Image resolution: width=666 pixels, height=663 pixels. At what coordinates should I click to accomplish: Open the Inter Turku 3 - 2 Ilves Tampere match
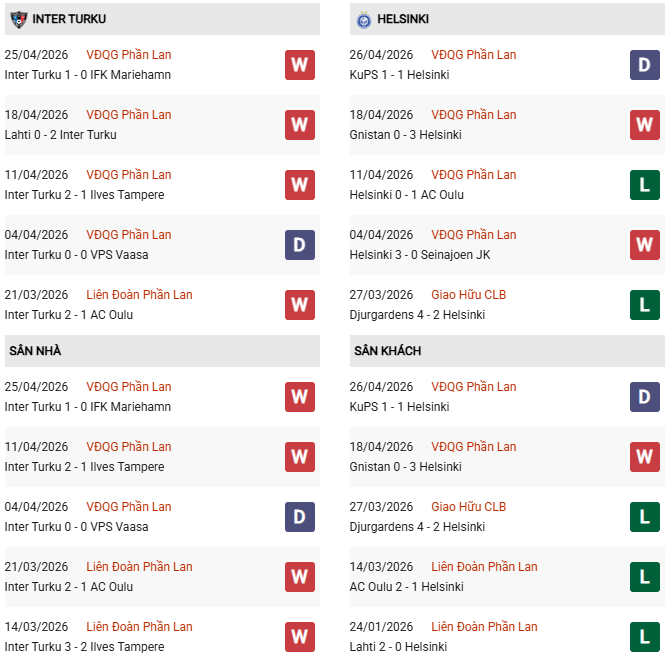[x=84, y=647]
